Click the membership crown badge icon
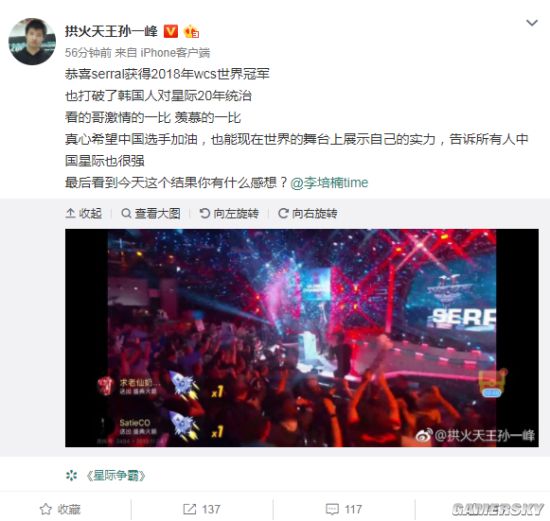550x521 pixels. pos(191,32)
